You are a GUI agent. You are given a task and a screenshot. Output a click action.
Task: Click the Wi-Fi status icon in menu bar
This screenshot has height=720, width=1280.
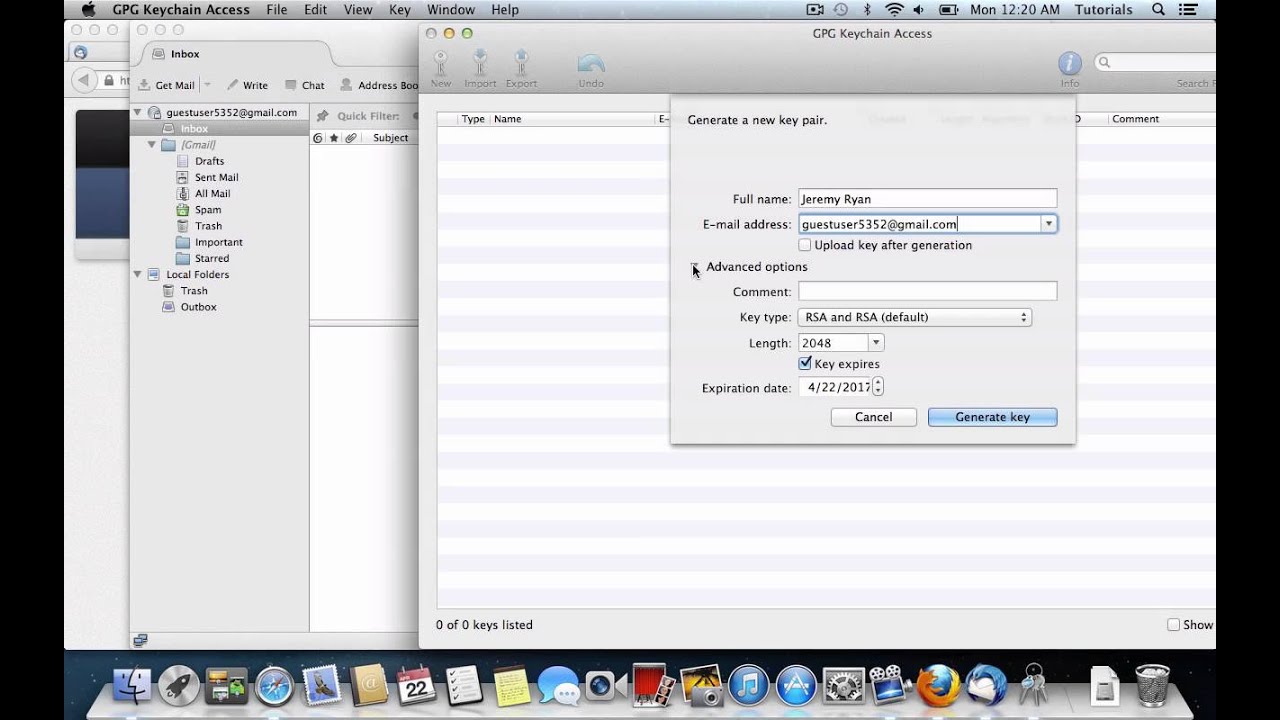pos(894,10)
